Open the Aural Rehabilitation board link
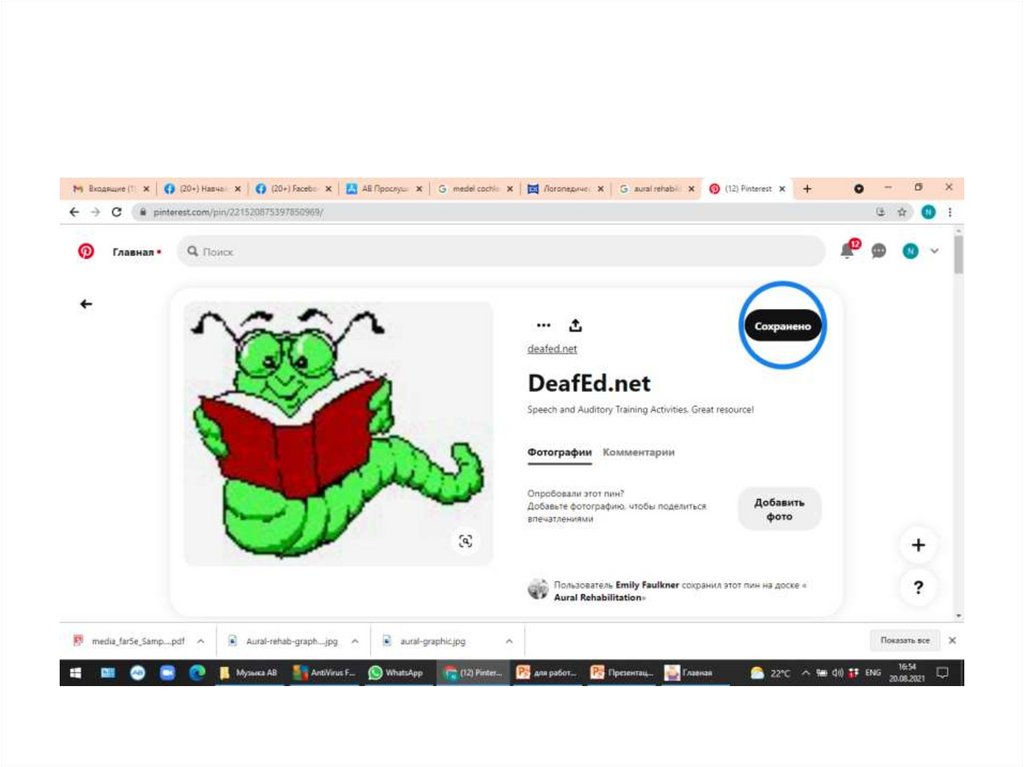Image resolution: width=1024 pixels, height=767 pixels. click(x=598, y=597)
